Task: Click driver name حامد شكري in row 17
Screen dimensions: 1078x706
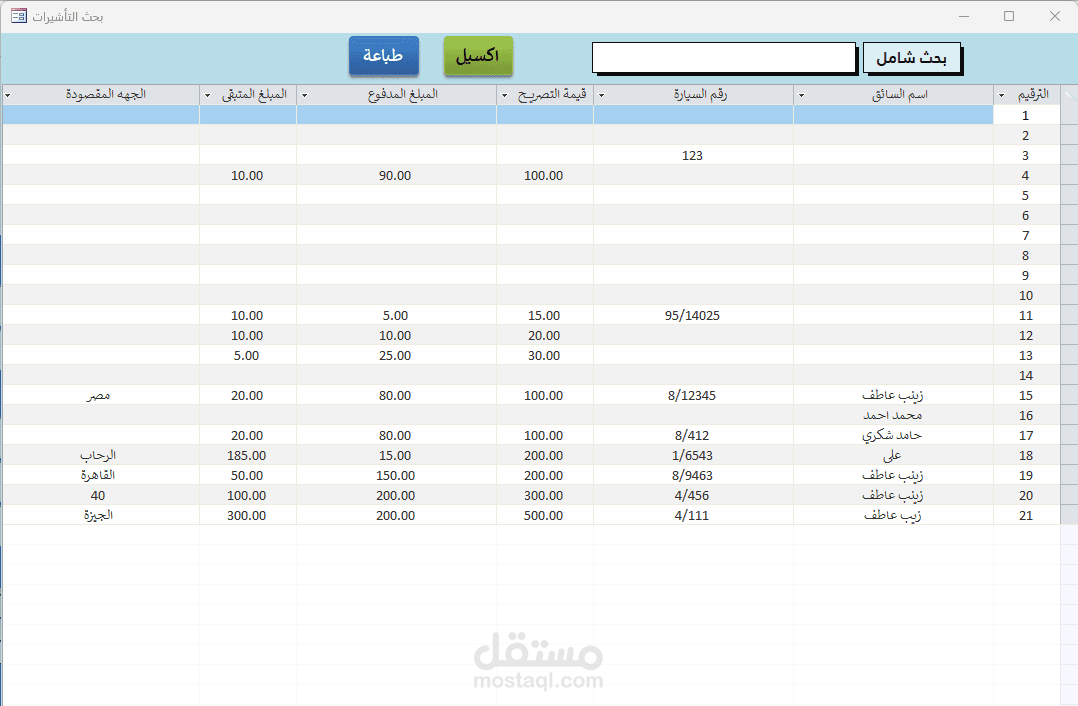Action: tap(893, 435)
